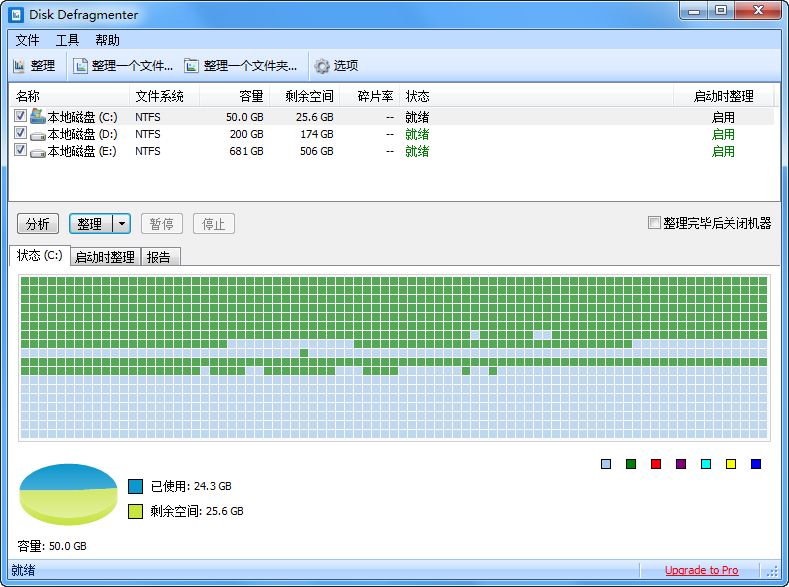Screen dimensions: 789x587
Task: Click the 50.0 GB capacity cell
Action: click(245, 117)
